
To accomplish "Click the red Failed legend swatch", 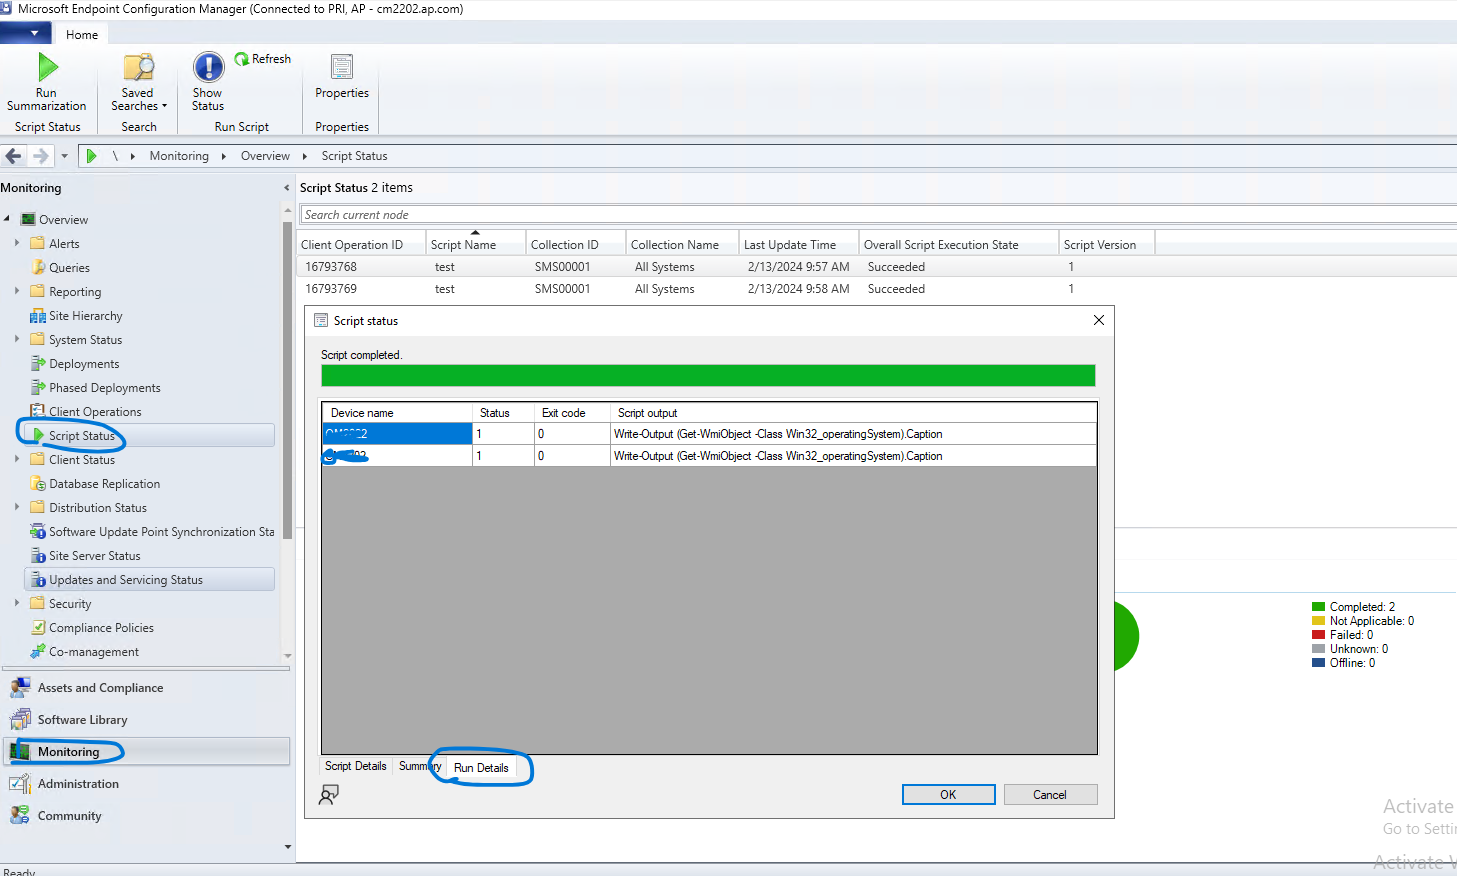I will 1318,635.
